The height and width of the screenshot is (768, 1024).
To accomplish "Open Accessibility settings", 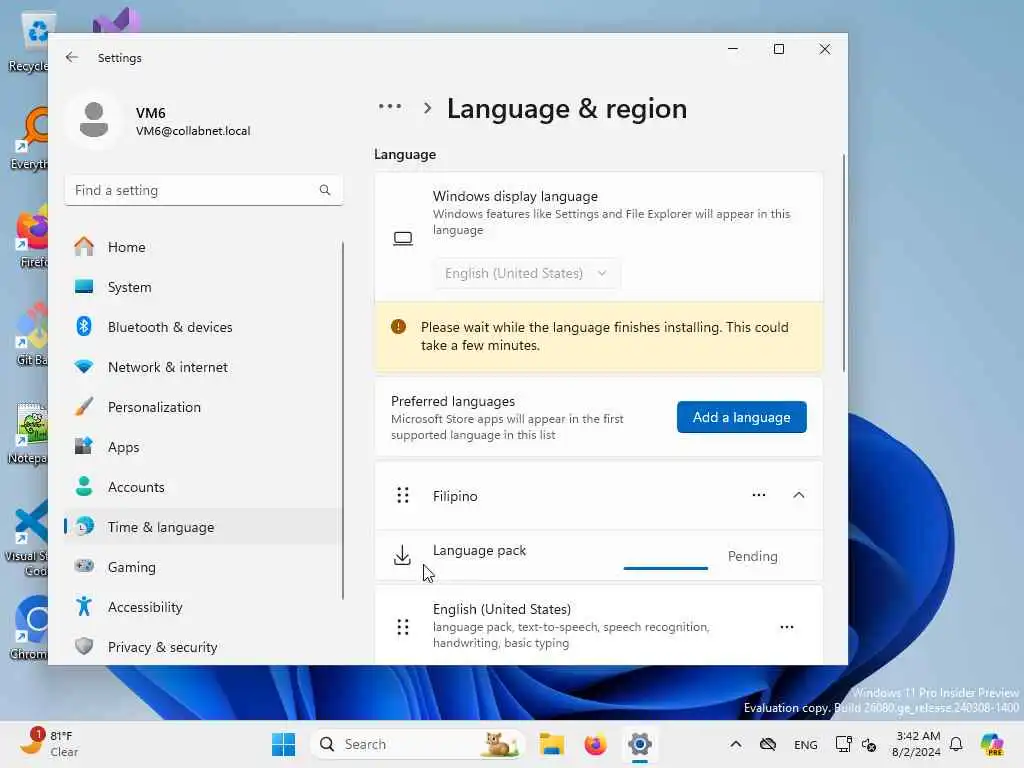I will [204, 607].
